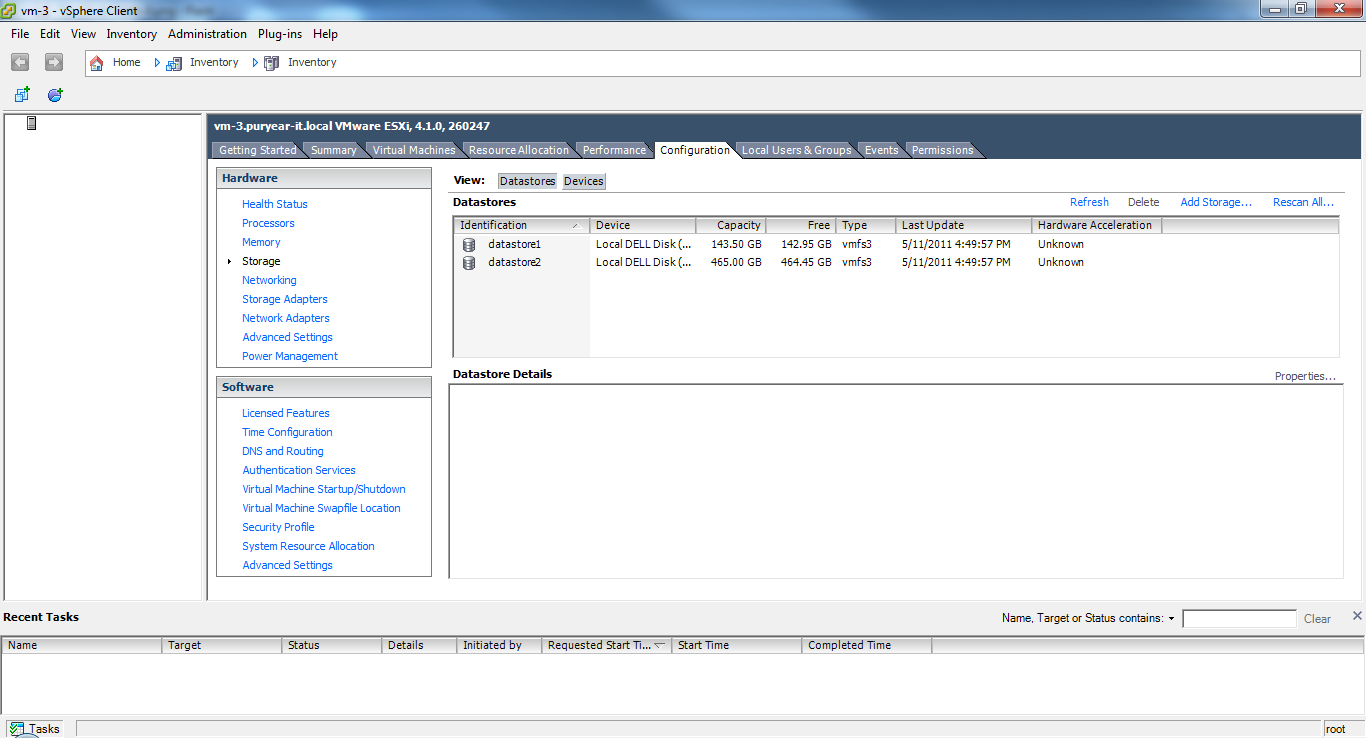Click the datastore2 disk icon
The height and width of the screenshot is (738, 1366).
(x=469, y=263)
